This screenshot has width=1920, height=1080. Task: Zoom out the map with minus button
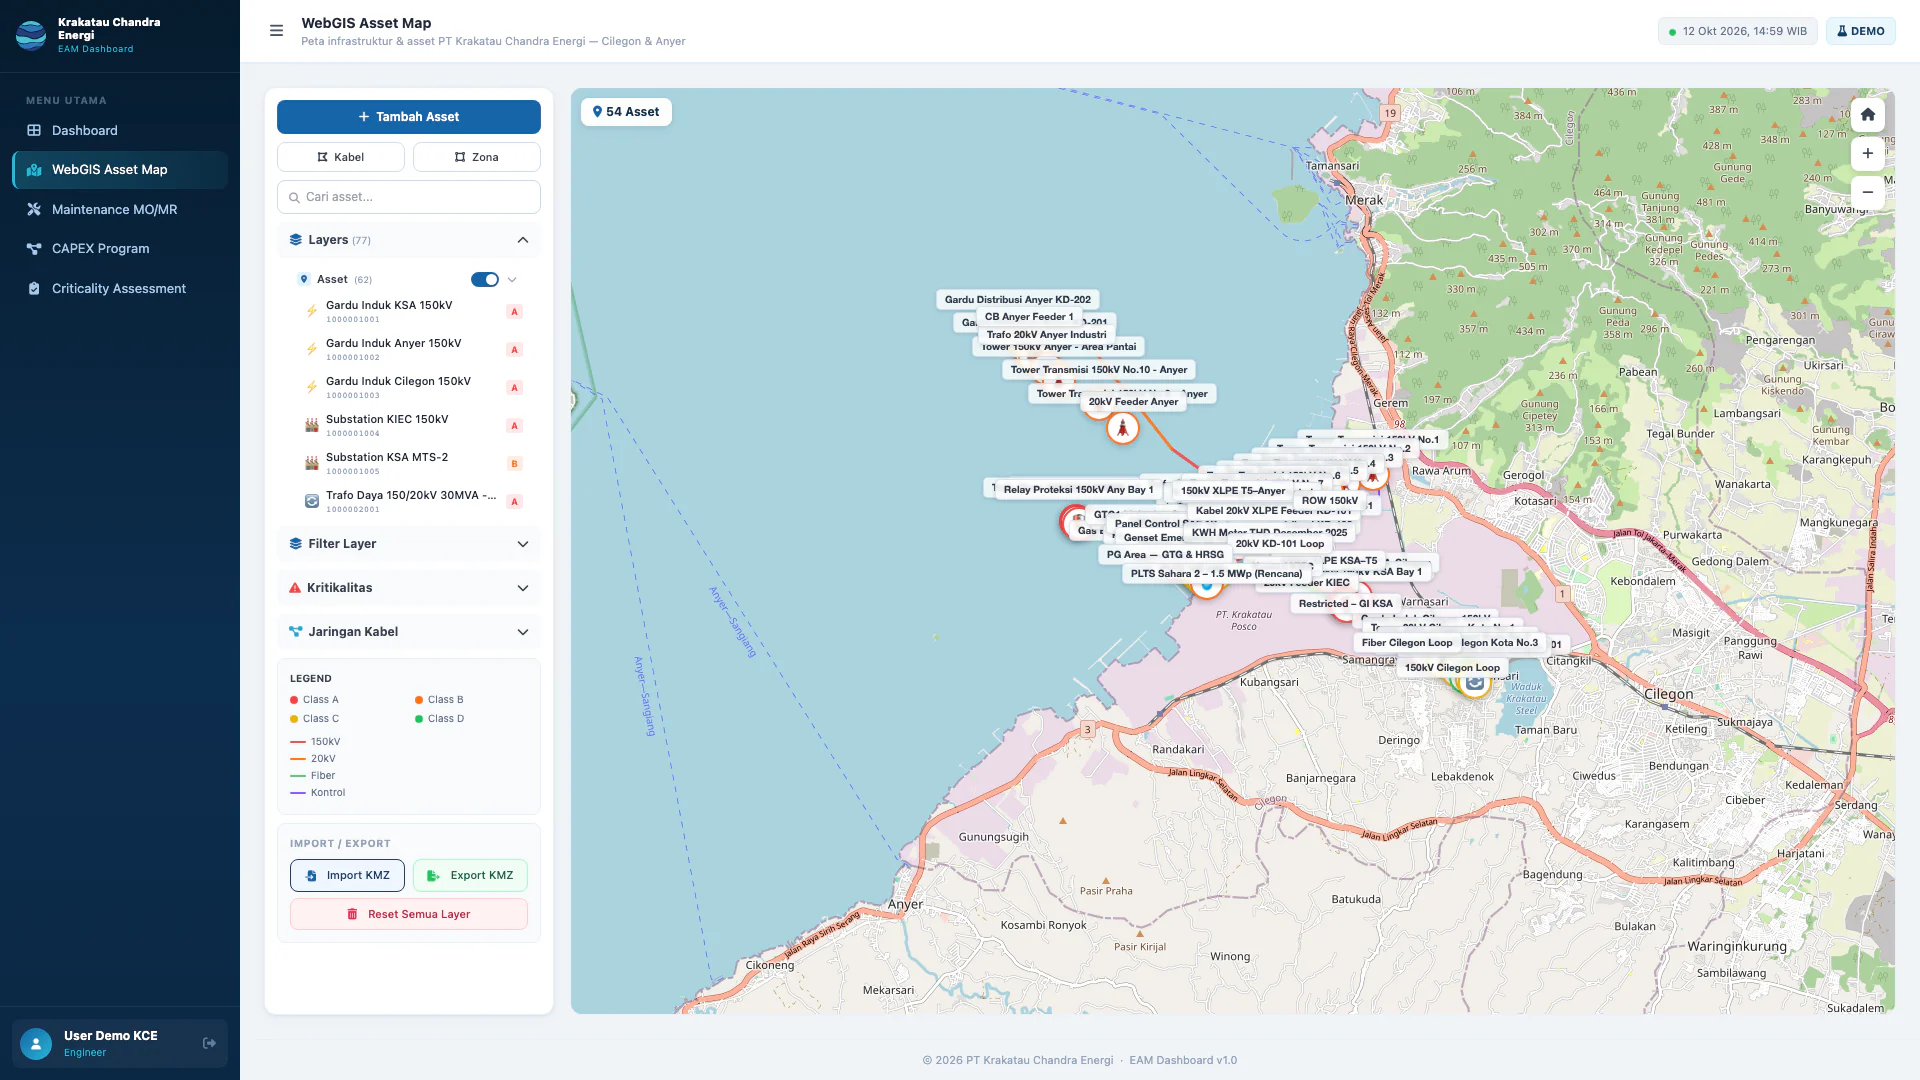[x=1867, y=192]
